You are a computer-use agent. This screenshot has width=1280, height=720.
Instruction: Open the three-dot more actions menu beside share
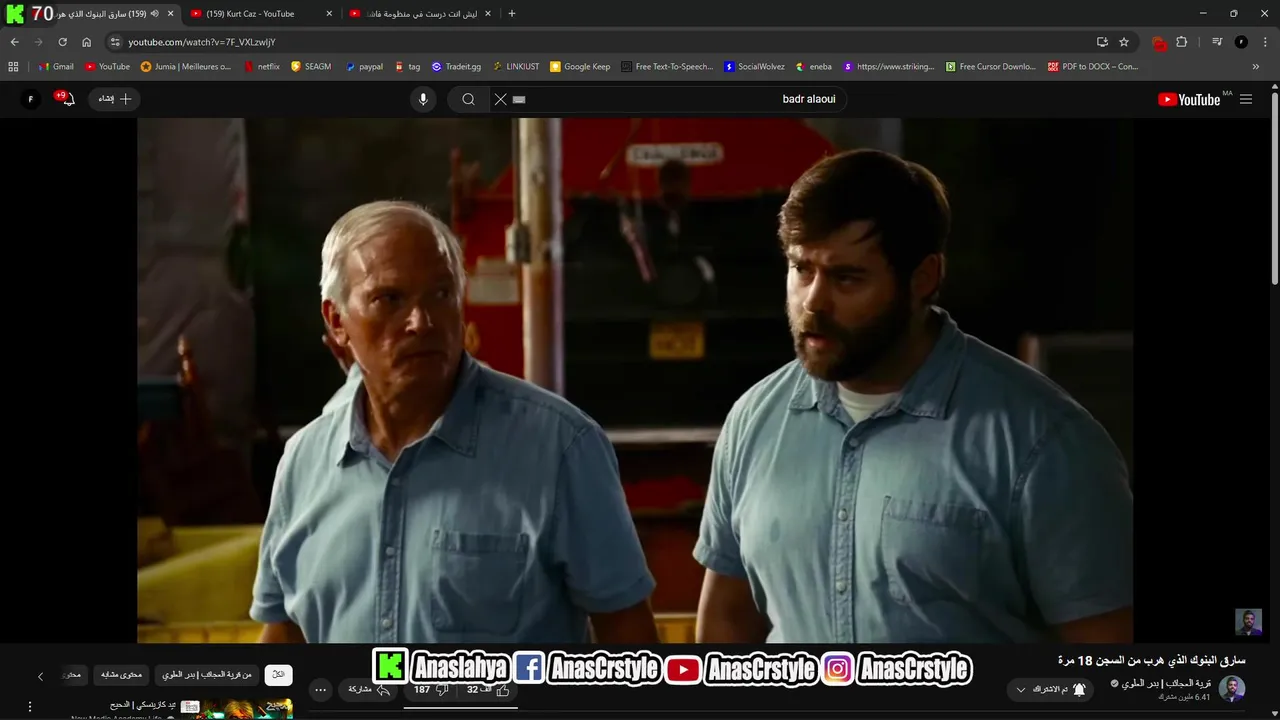321,690
